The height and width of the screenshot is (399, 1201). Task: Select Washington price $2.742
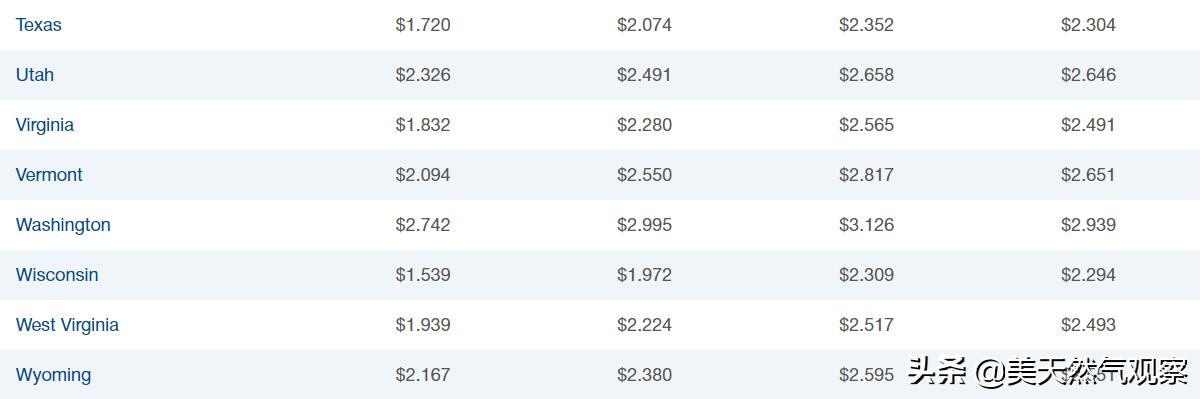(423, 225)
